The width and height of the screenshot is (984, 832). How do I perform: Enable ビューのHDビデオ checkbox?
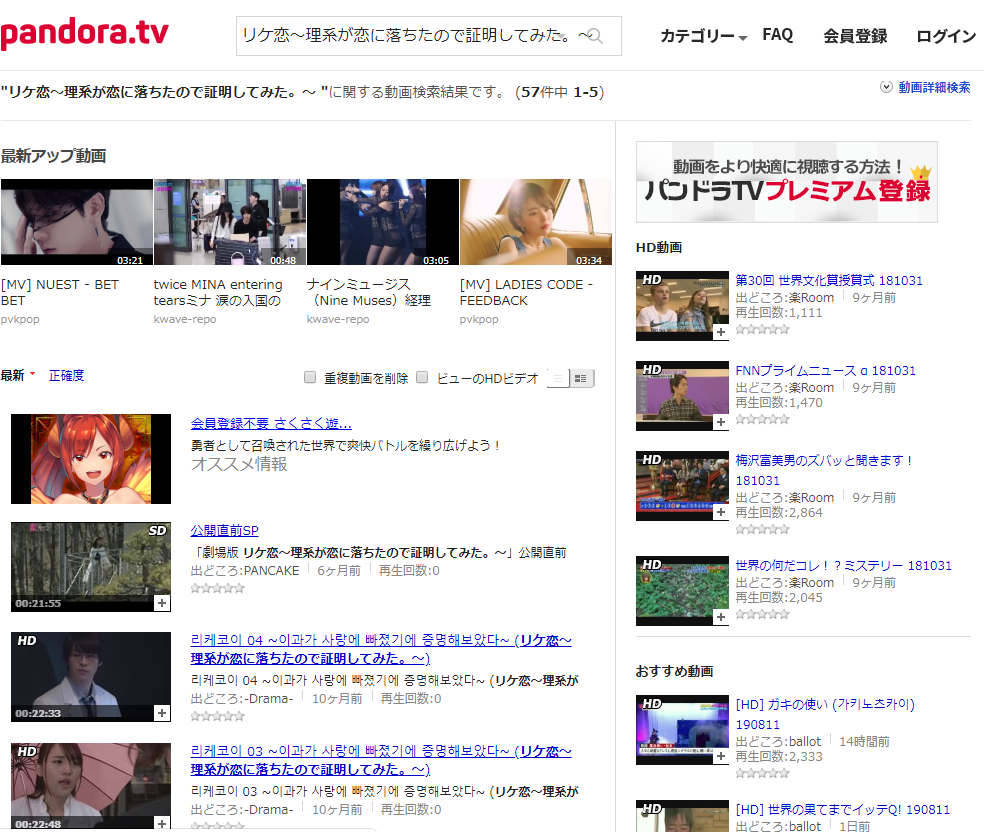click(x=422, y=377)
